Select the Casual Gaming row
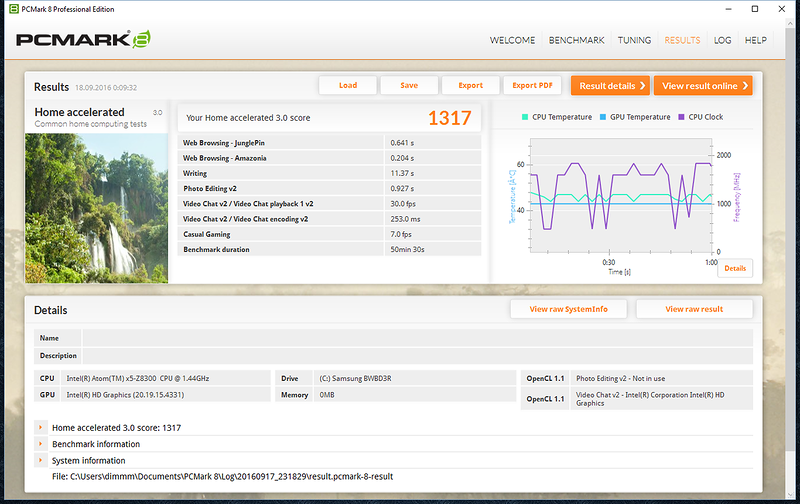The width and height of the screenshot is (800, 504). (x=329, y=234)
